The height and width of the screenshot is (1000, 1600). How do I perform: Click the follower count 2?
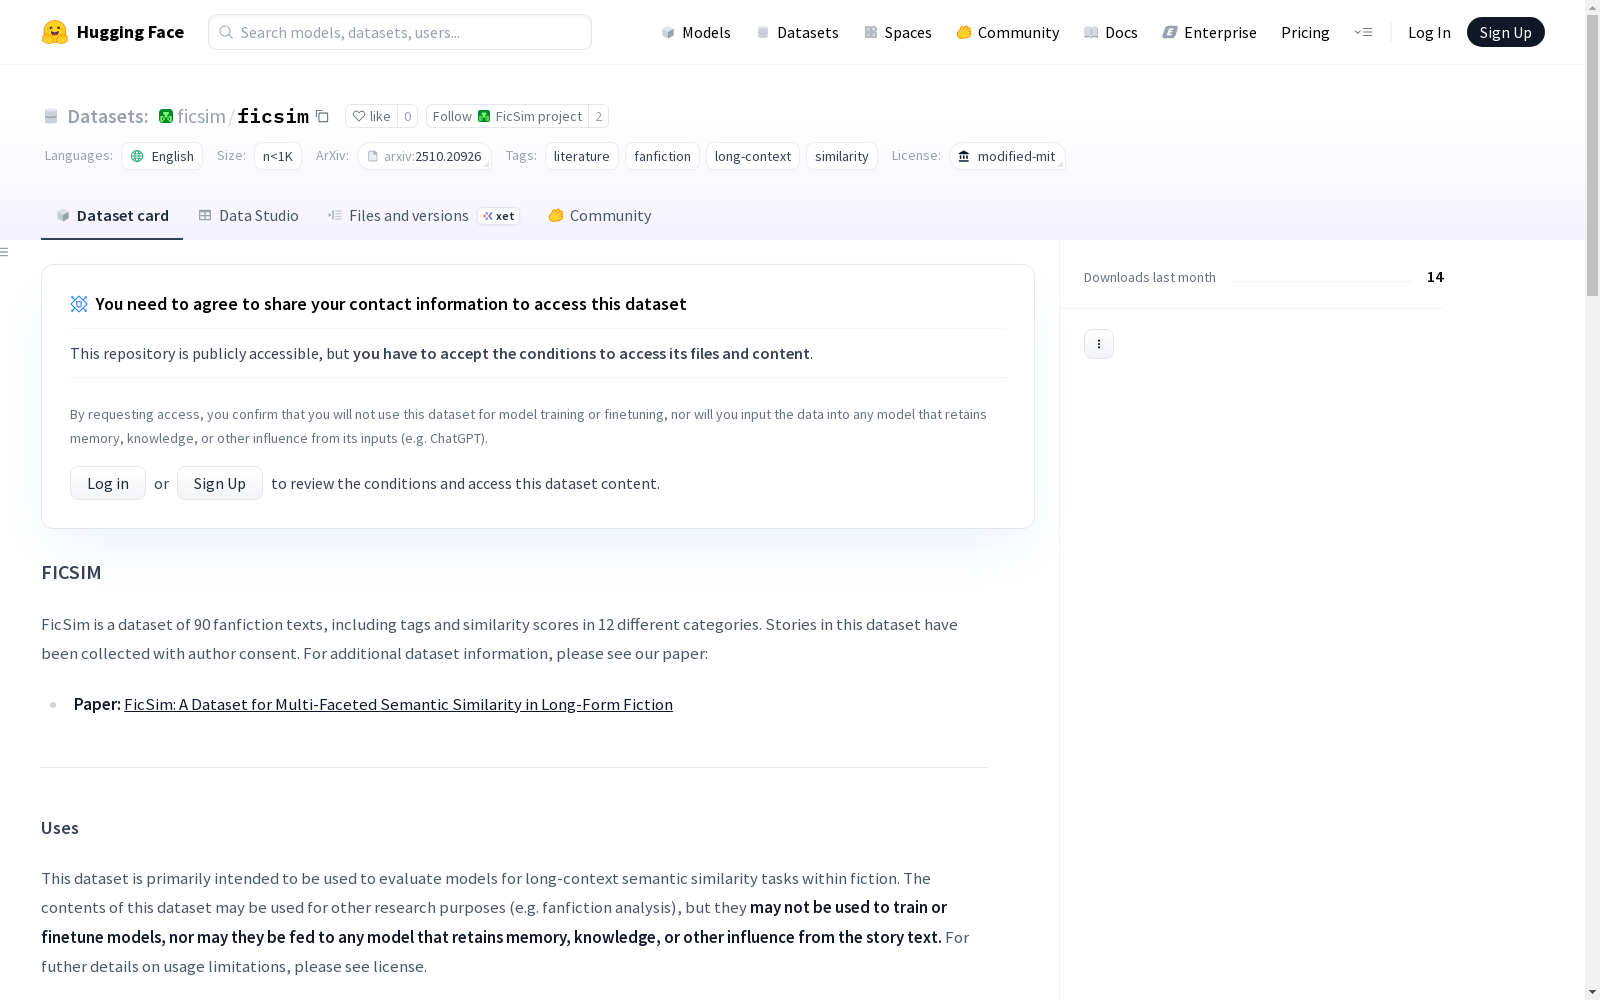[x=599, y=116]
